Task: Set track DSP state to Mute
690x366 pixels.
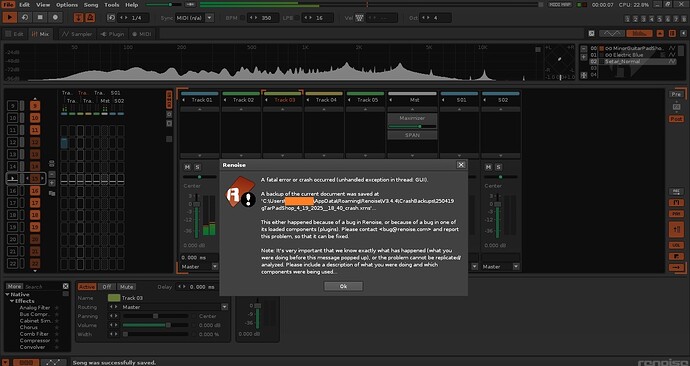Action: point(126,287)
